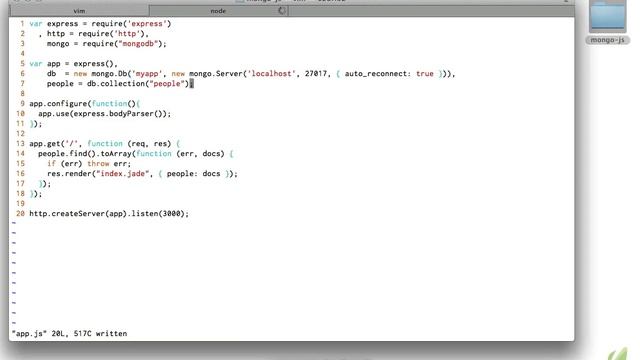The width and height of the screenshot is (640, 360).
Task: Click auto_reconnect option text
Action: [x=378, y=73]
